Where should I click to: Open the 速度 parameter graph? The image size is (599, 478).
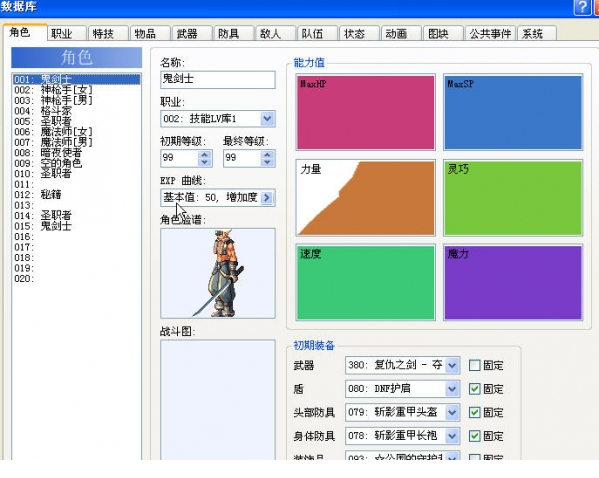tap(366, 282)
